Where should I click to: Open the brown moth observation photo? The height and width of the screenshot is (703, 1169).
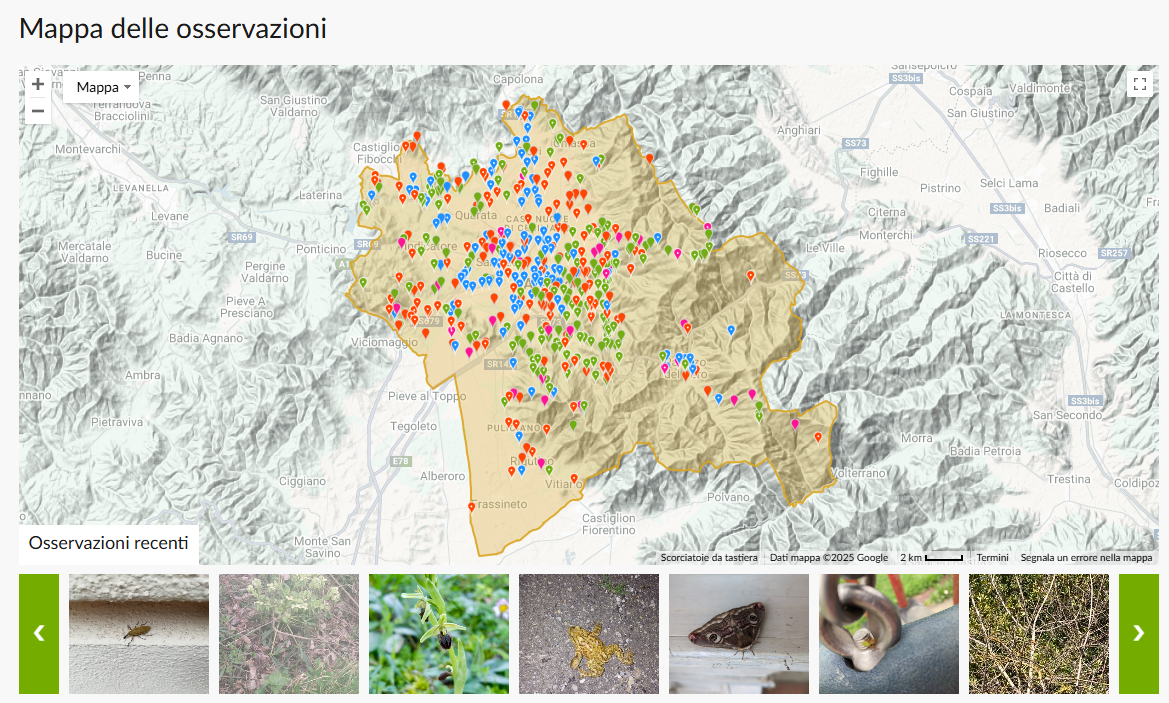point(738,634)
